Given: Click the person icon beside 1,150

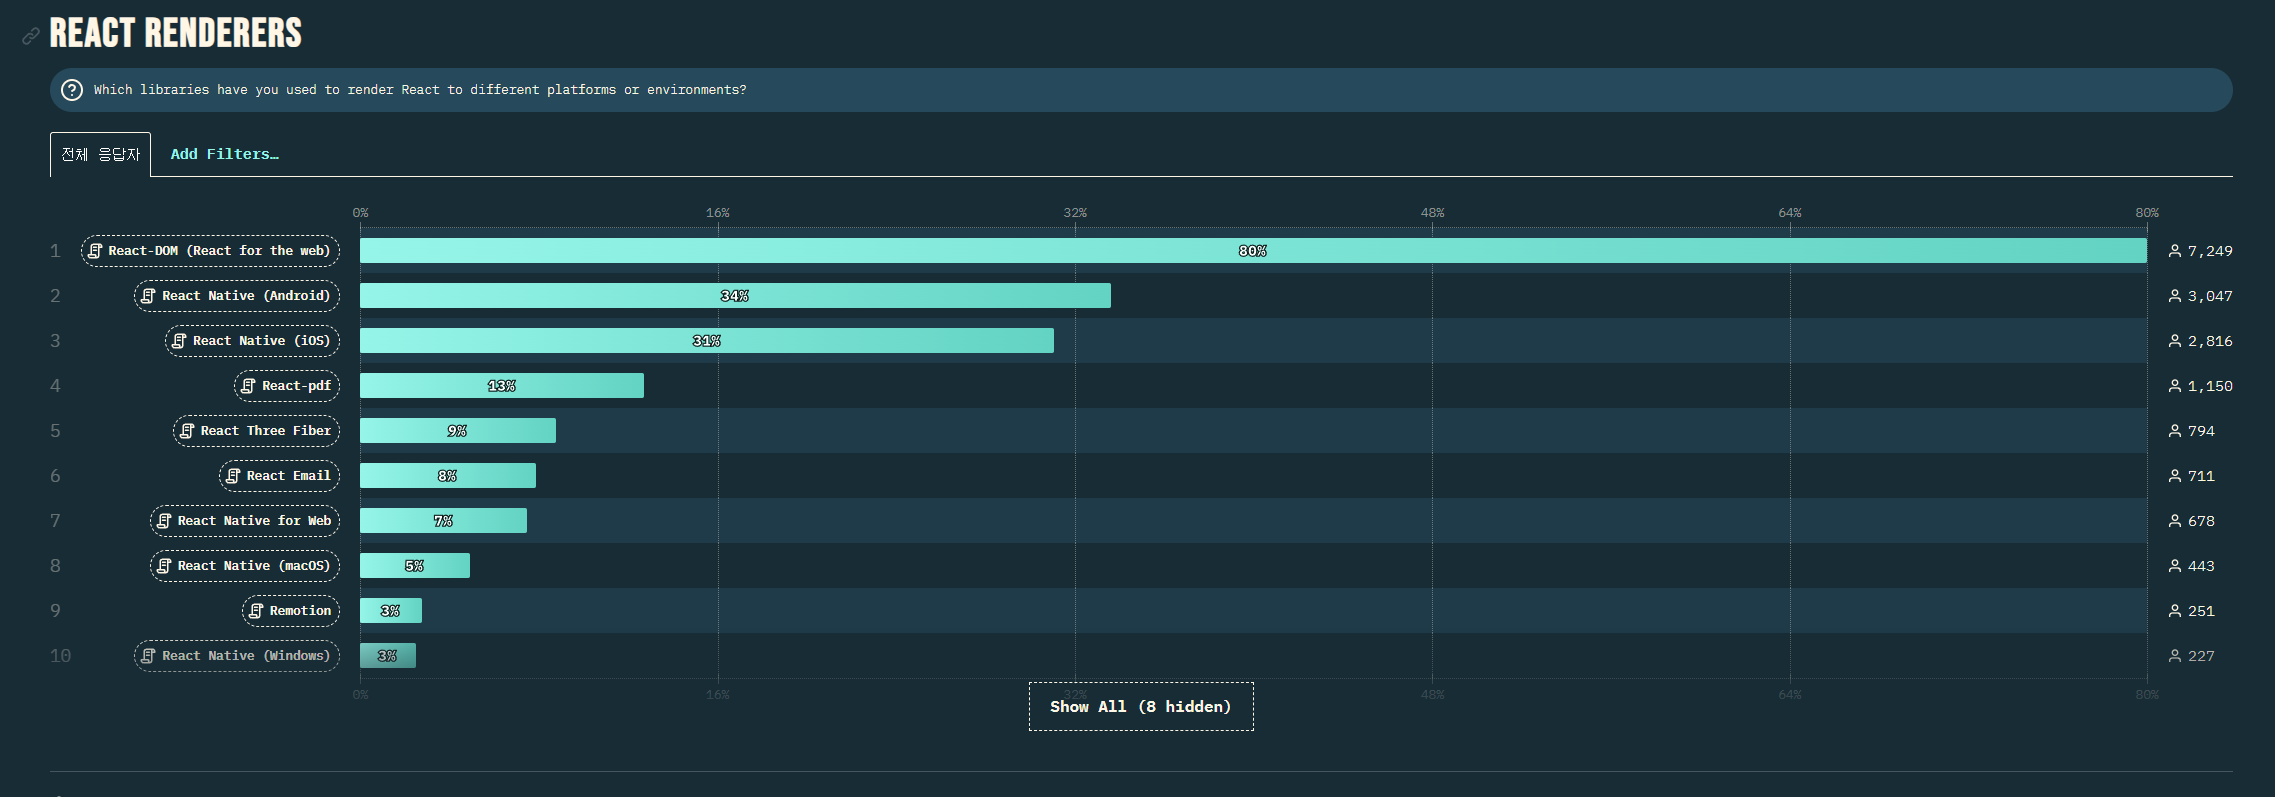Looking at the screenshot, I should click(2175, 386).
